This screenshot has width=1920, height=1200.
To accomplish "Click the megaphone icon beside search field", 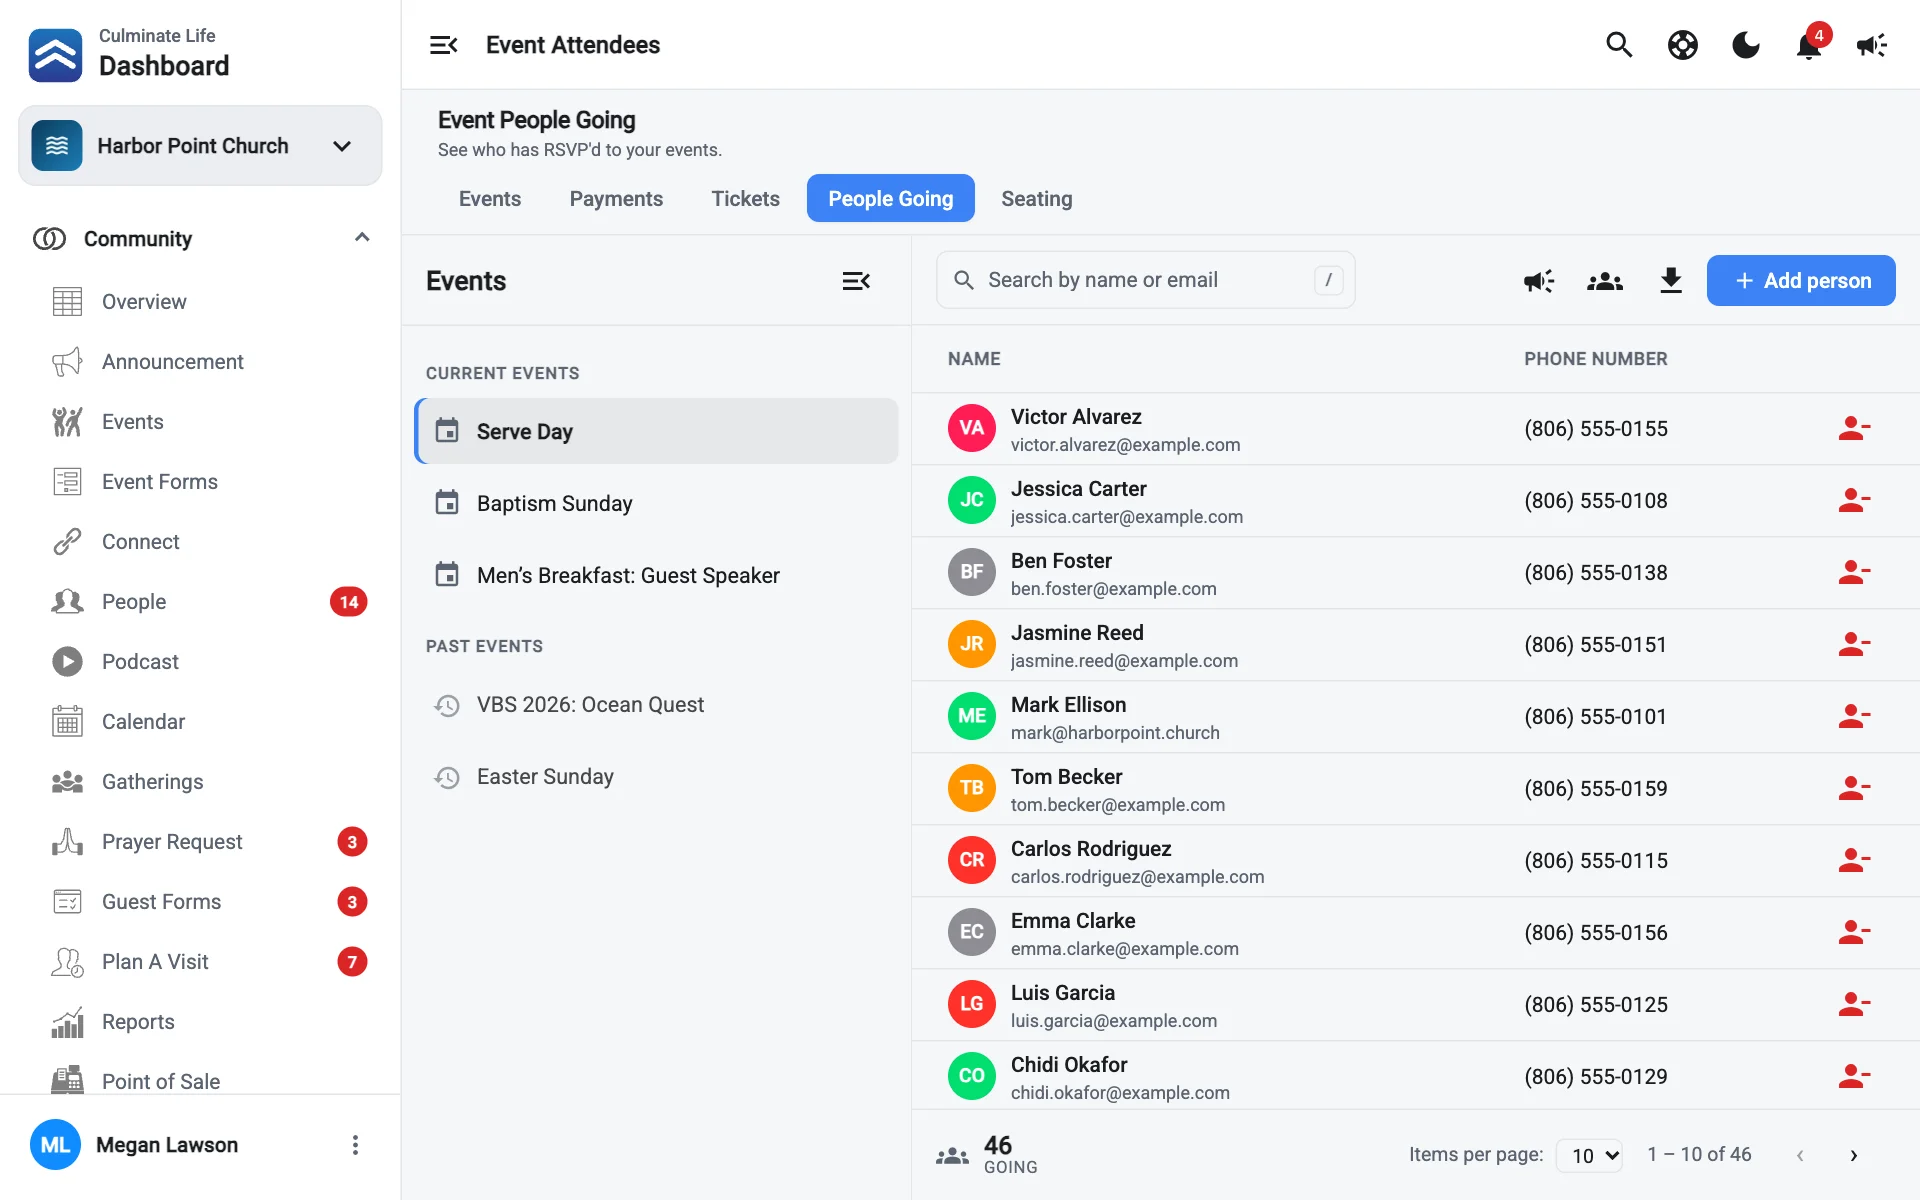I will pos(1539,281).
